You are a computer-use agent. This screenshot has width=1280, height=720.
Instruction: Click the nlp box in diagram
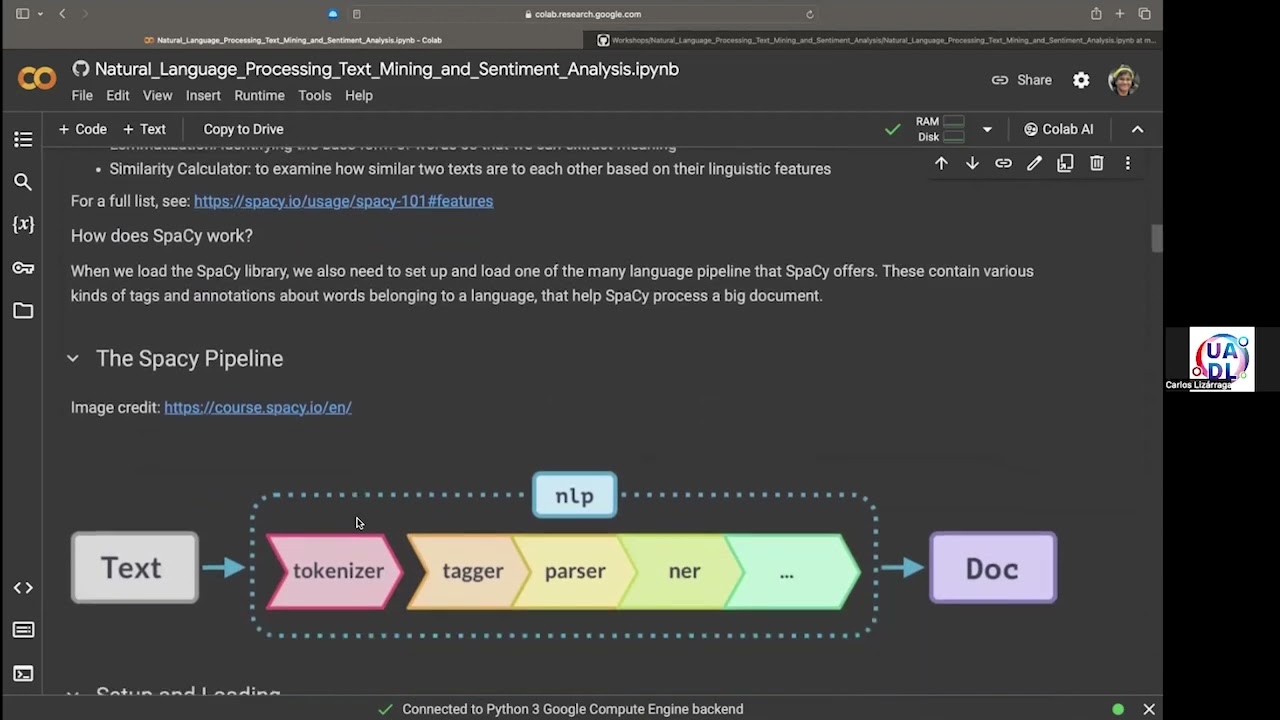coord(575,495)
